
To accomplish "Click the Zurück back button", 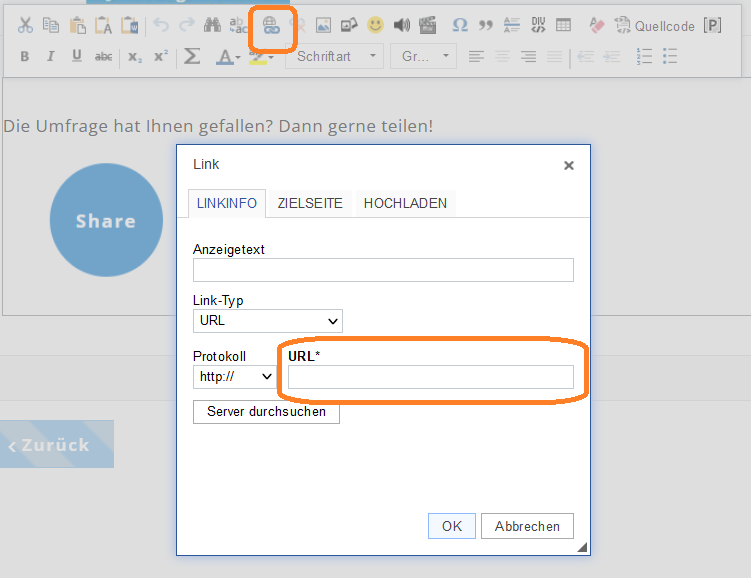I will coord(57,444).
